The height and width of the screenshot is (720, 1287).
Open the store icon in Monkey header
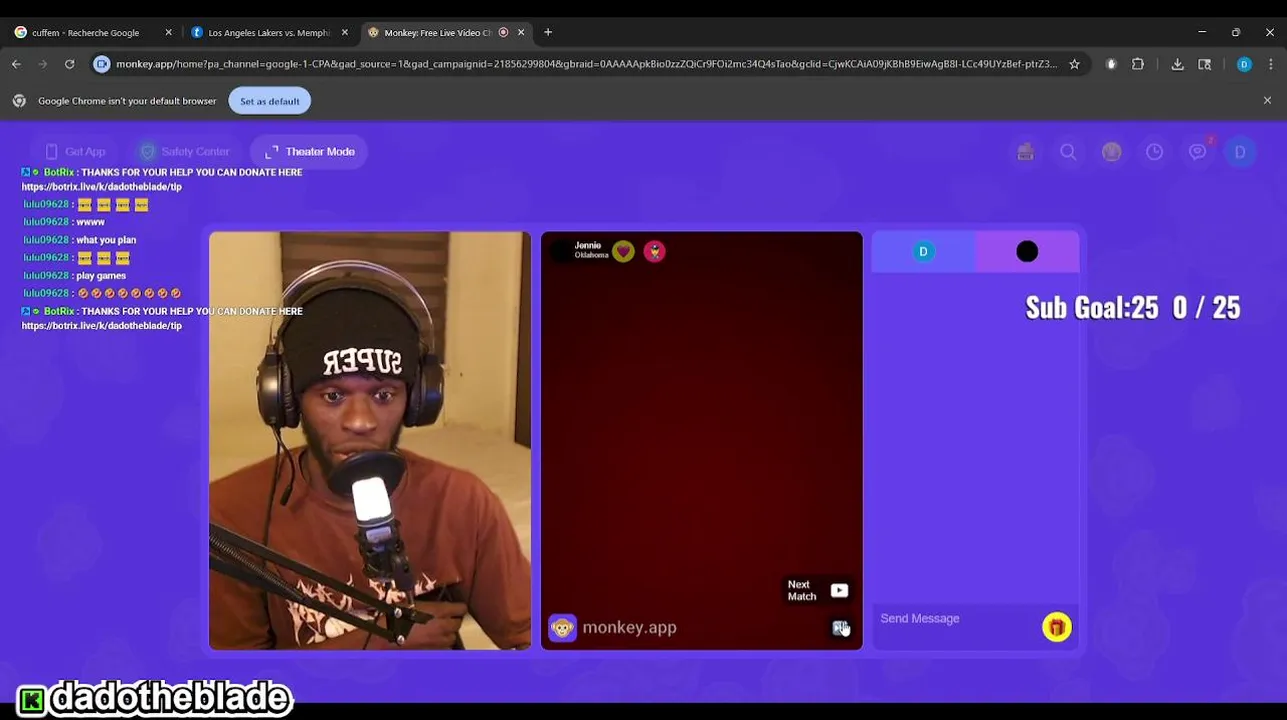tap(1025, 152)
